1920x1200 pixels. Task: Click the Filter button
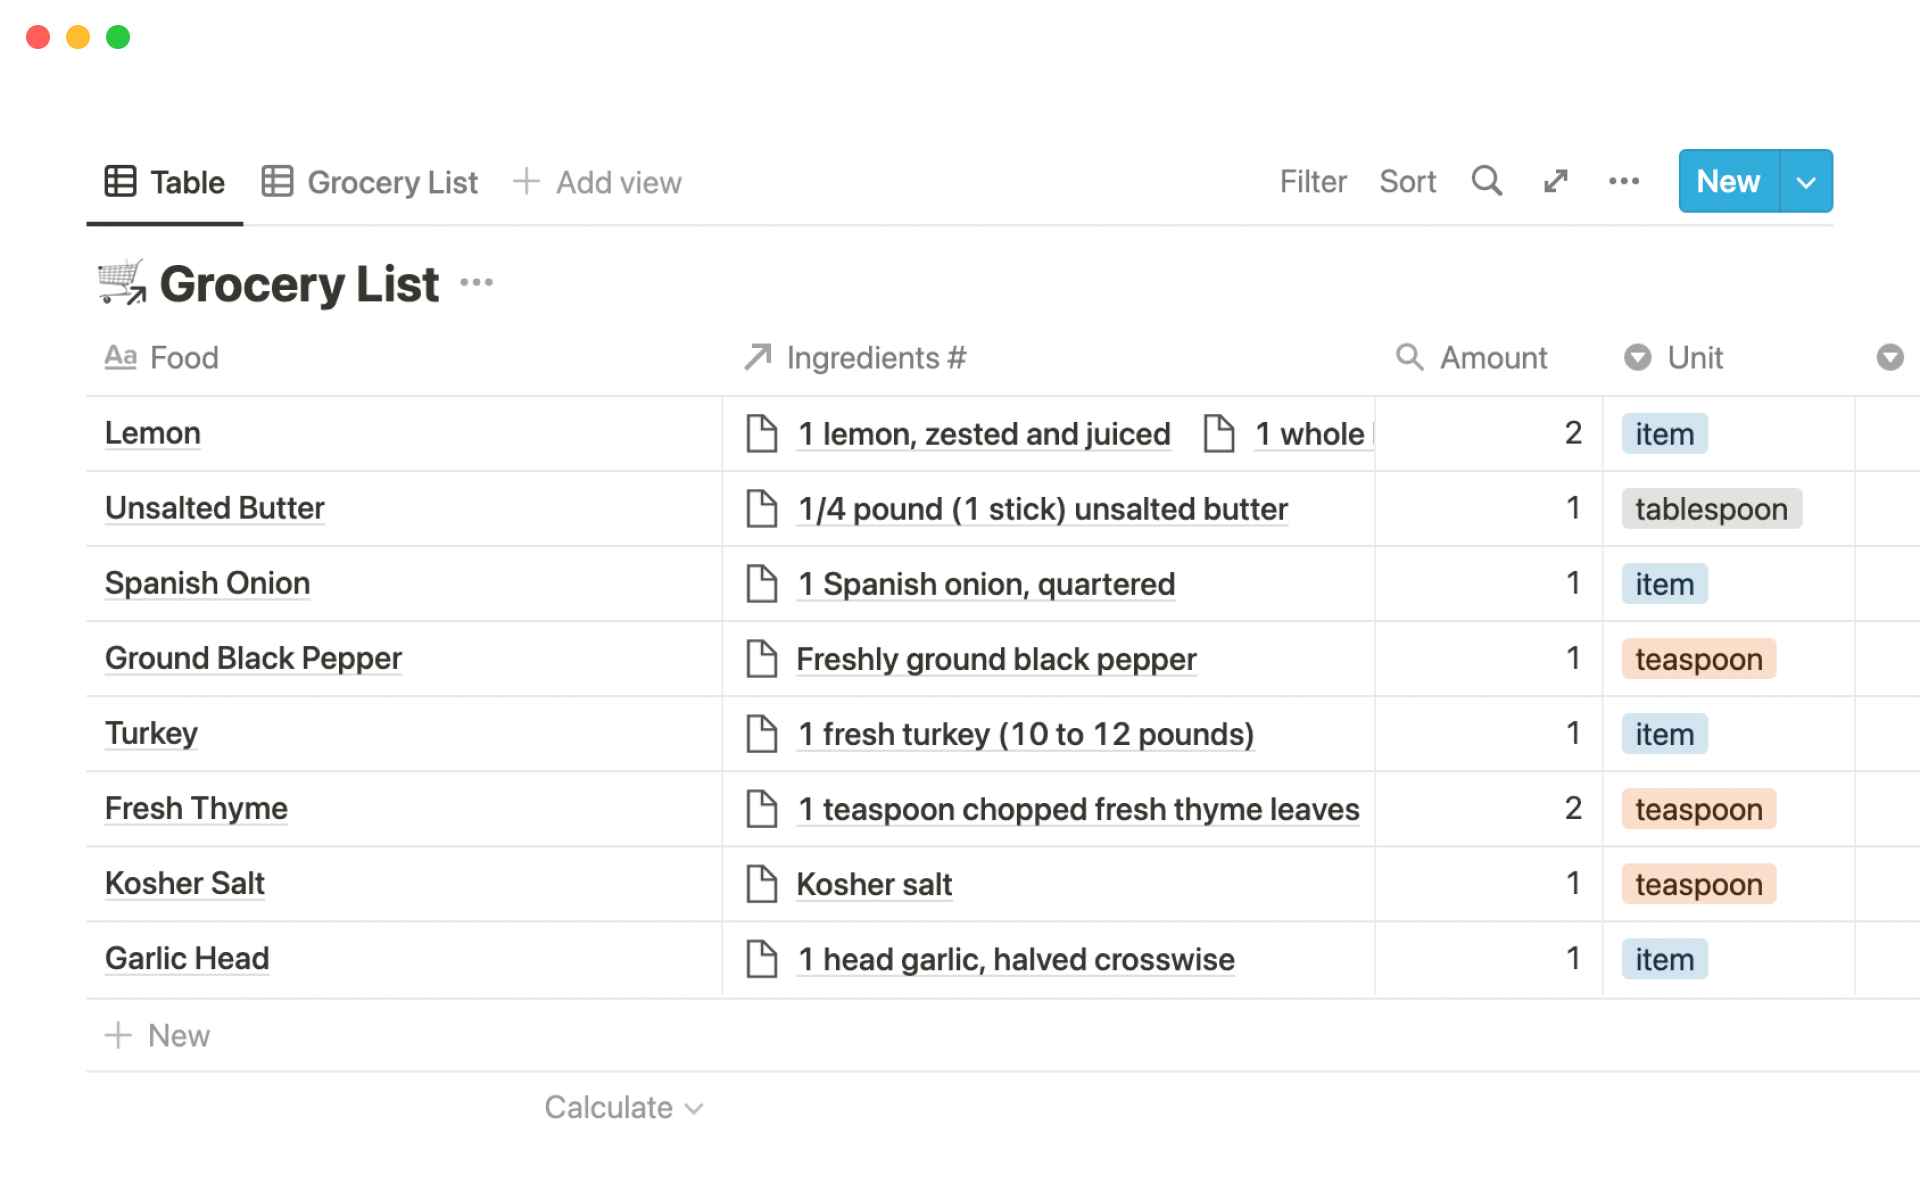click(1313, 182)
